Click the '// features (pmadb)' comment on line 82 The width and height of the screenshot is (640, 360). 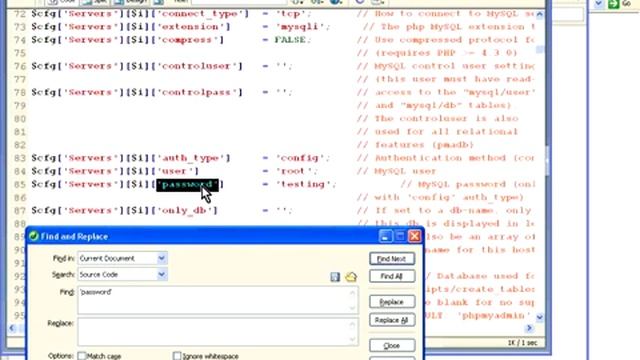click(416, 145)
